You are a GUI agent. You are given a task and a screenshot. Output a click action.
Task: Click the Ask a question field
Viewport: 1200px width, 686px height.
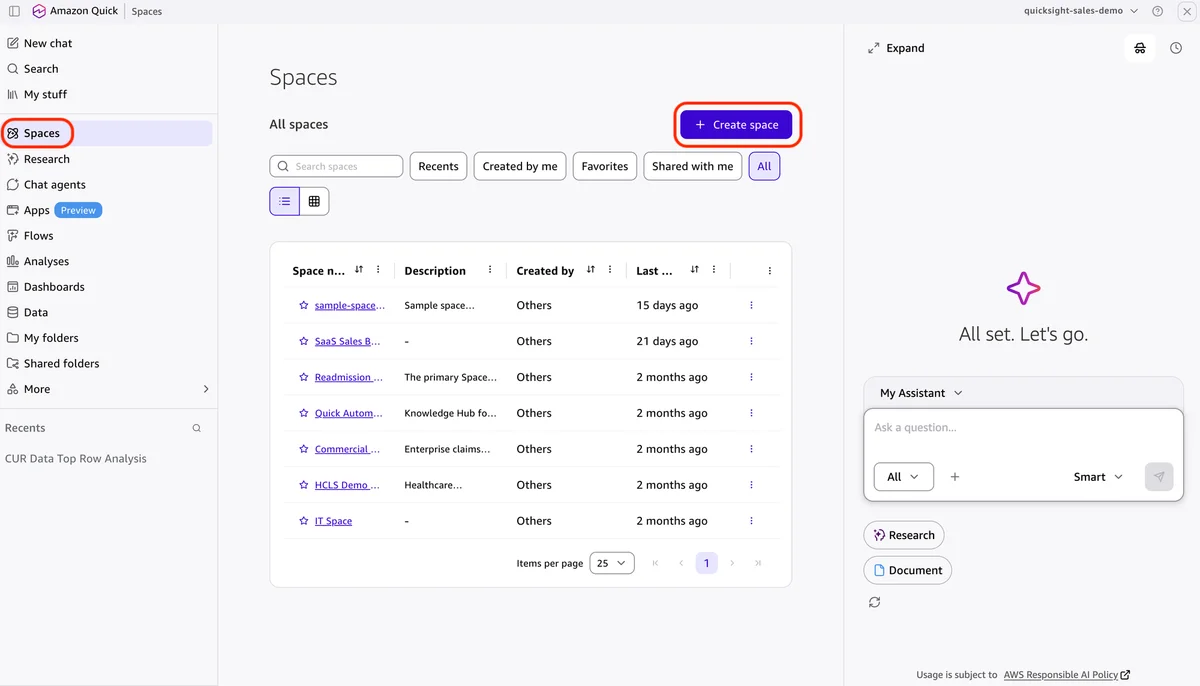pos(1023,428)
